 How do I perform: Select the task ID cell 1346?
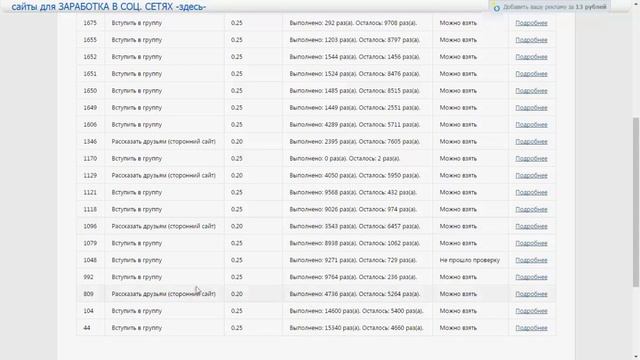click(90, 142)
